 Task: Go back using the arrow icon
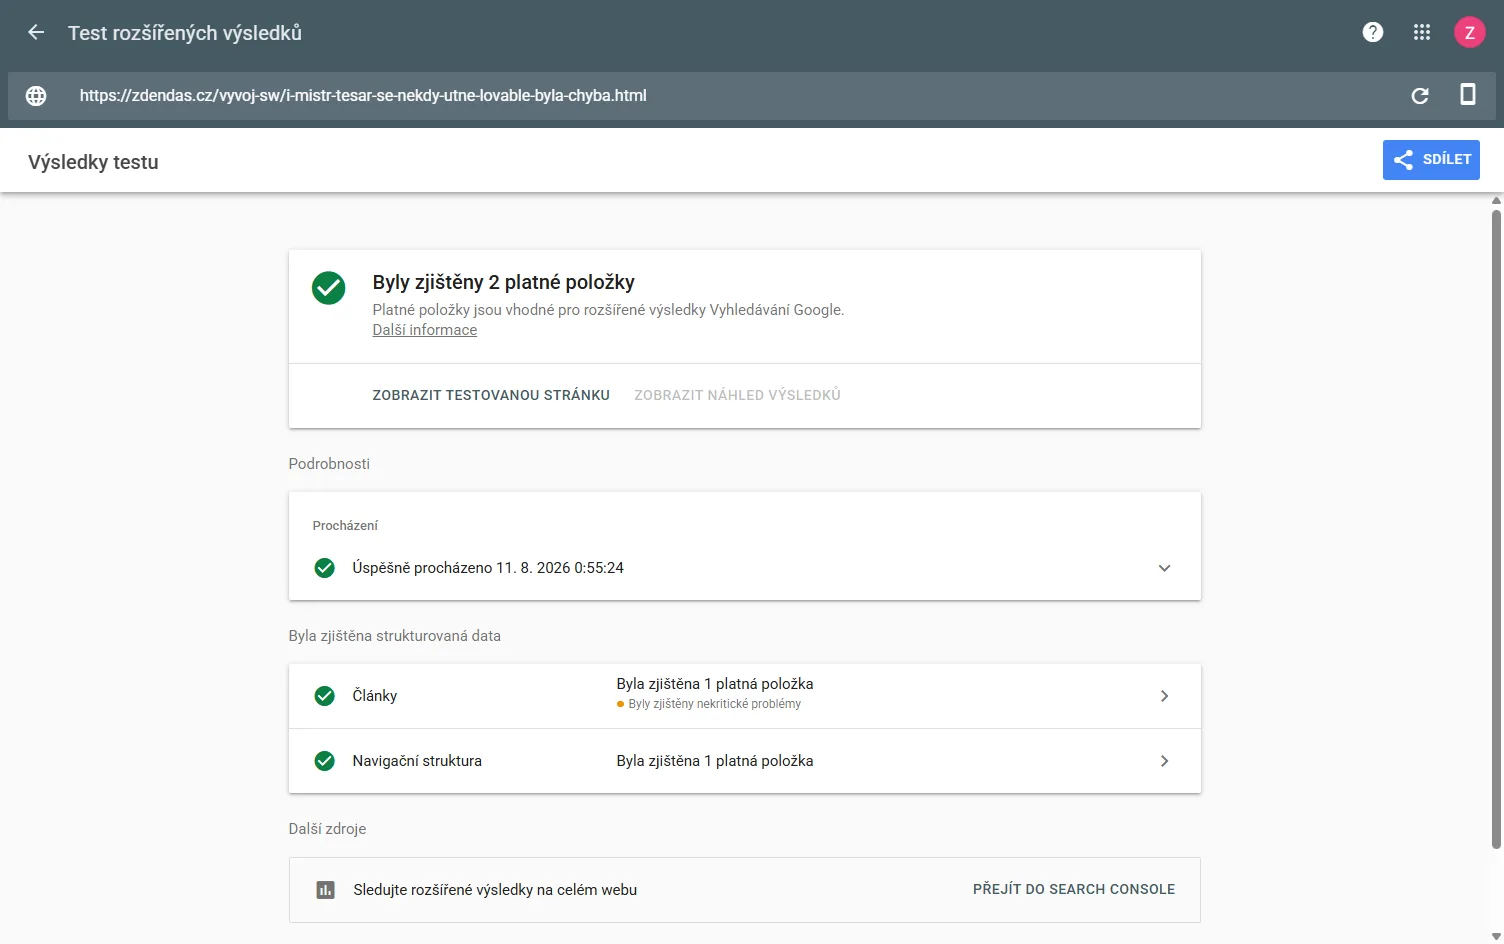tap(36, 32)
